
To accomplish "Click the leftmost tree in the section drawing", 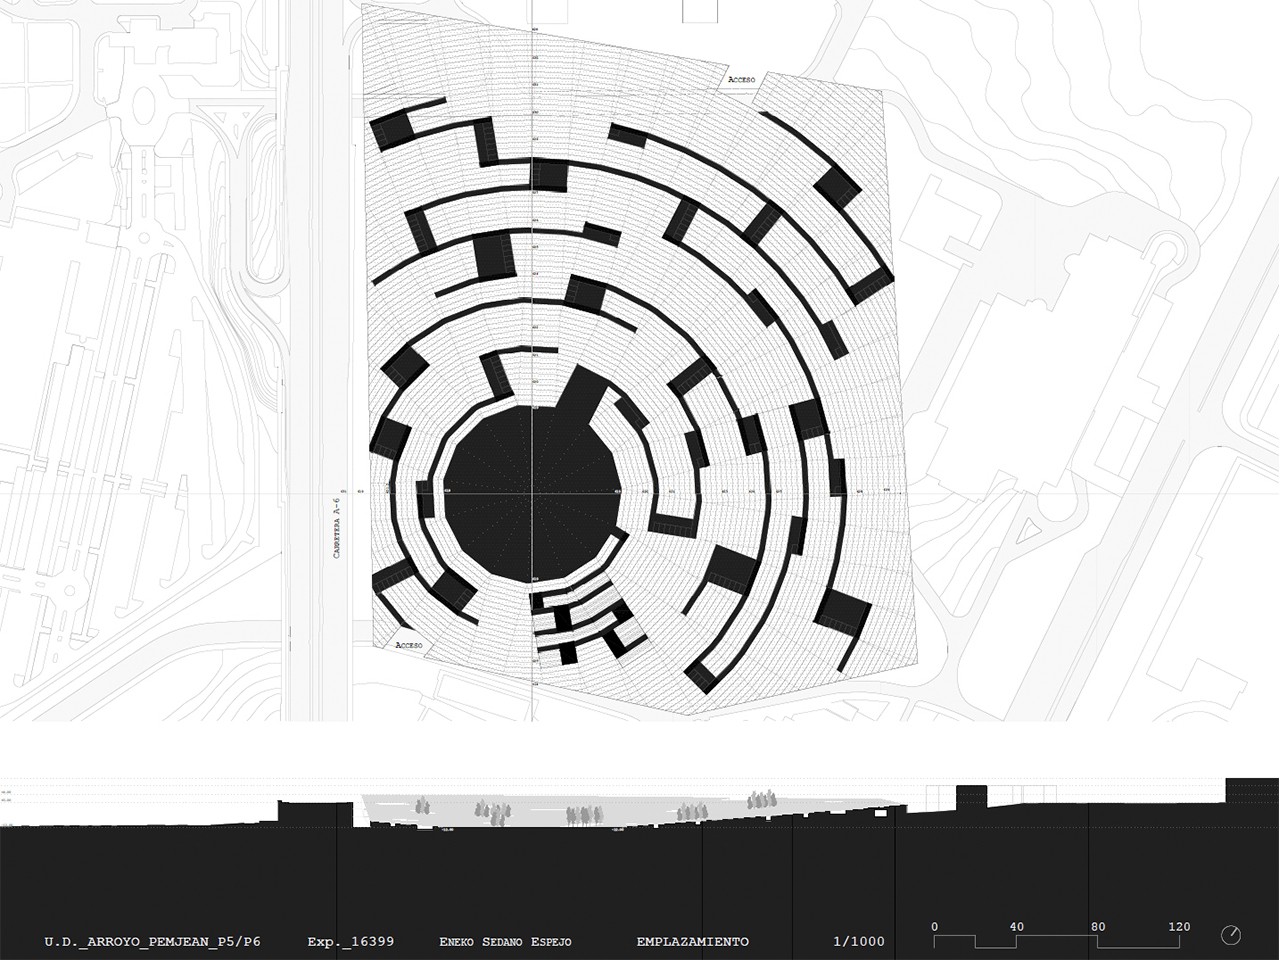I will click(x=423, y=805).
